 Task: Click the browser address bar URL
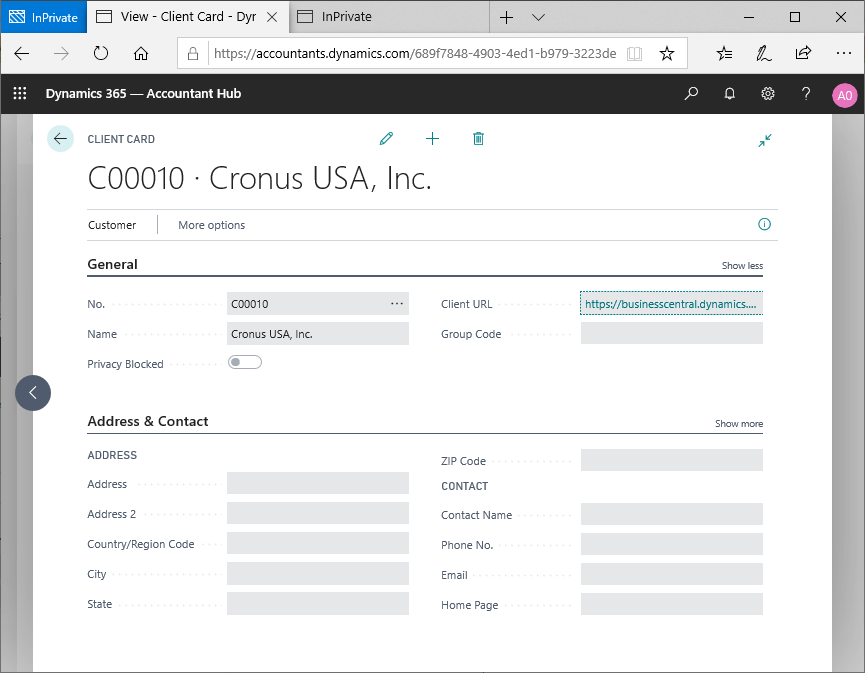coord(415,54)
